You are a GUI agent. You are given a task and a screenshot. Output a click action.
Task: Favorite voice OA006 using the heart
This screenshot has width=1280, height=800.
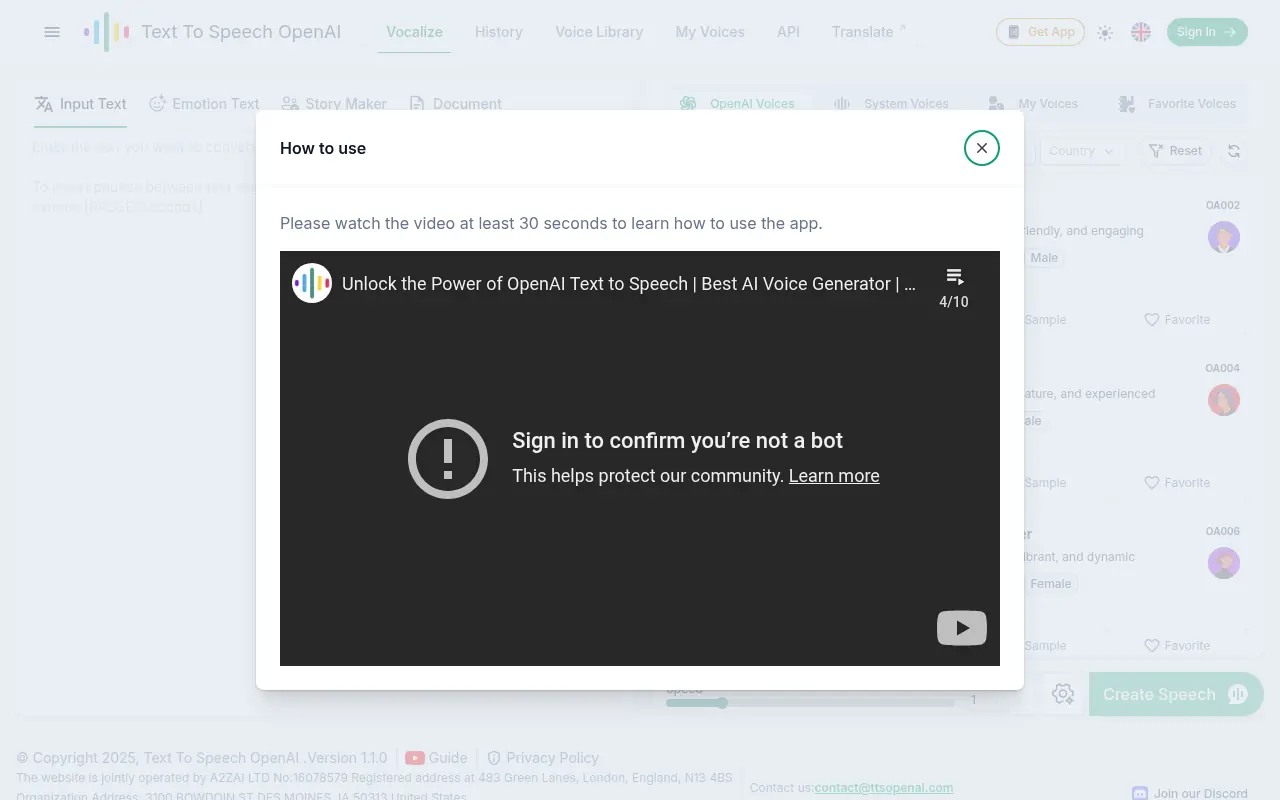pos(1152,645)
